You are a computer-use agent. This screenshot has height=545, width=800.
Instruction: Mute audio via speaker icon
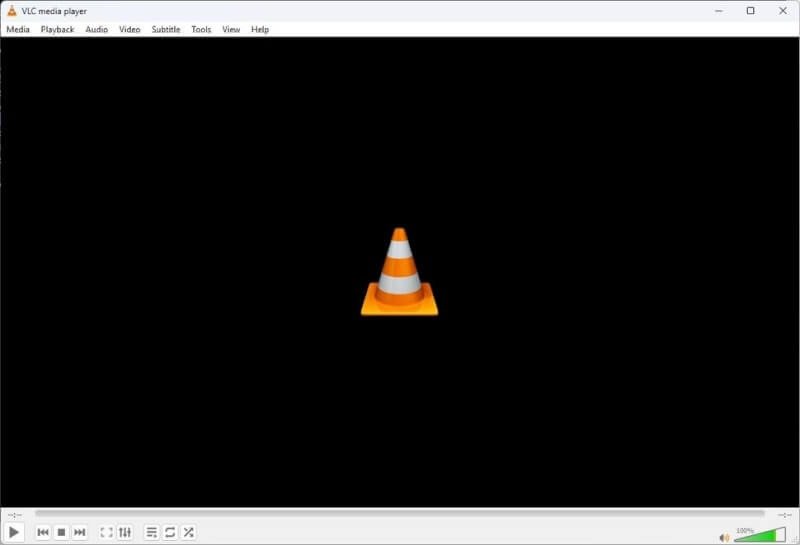(724, 537)
